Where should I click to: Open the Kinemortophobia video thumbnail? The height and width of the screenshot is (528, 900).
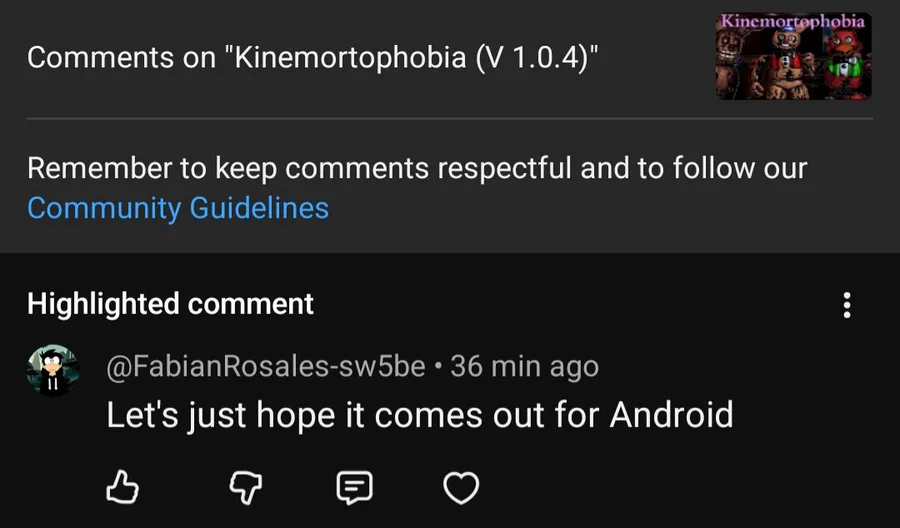pyautogui.click(x=793, y=56)
